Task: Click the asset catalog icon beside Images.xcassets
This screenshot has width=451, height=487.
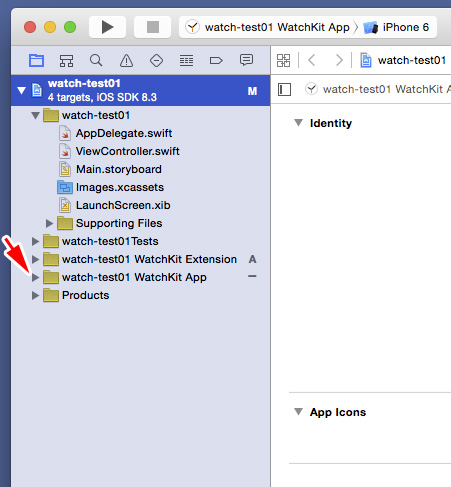Action: pyautogui.click(x=65, y=187)
